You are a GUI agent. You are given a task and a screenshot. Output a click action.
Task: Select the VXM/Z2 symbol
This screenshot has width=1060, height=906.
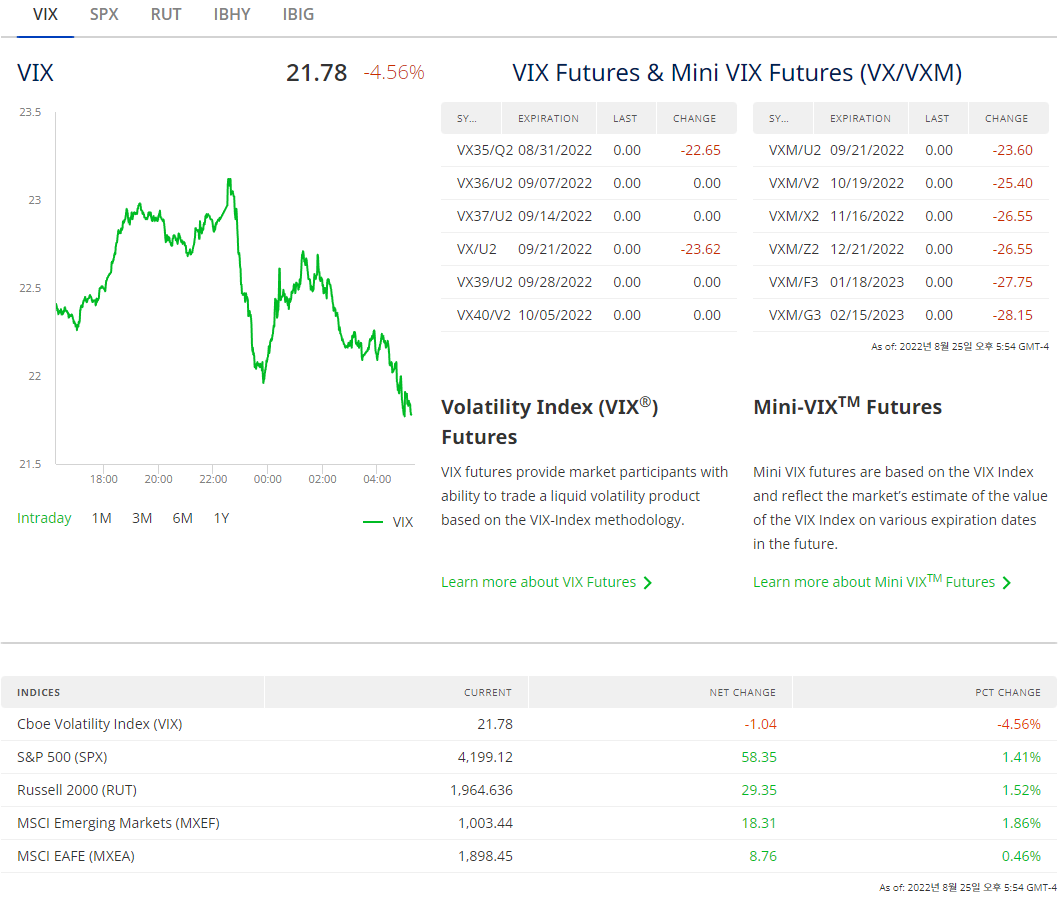[794, 249]
